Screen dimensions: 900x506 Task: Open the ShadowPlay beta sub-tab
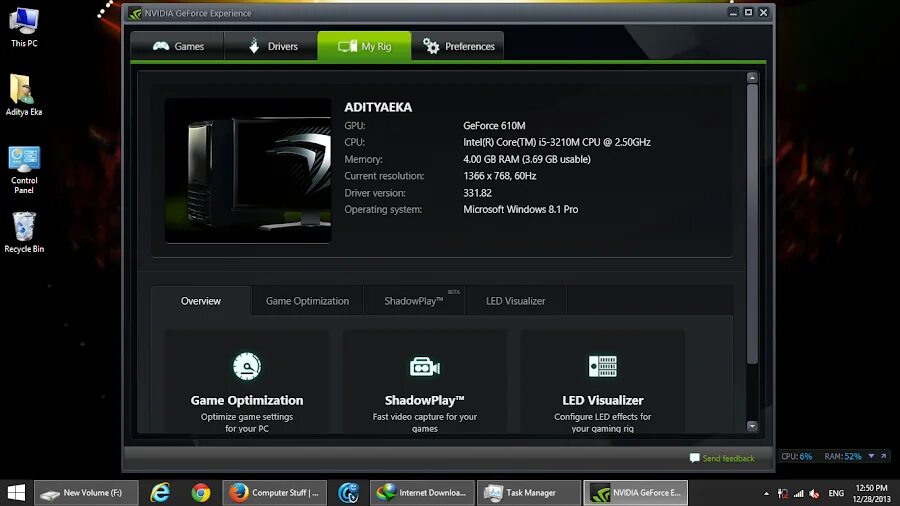pos(414,301)
